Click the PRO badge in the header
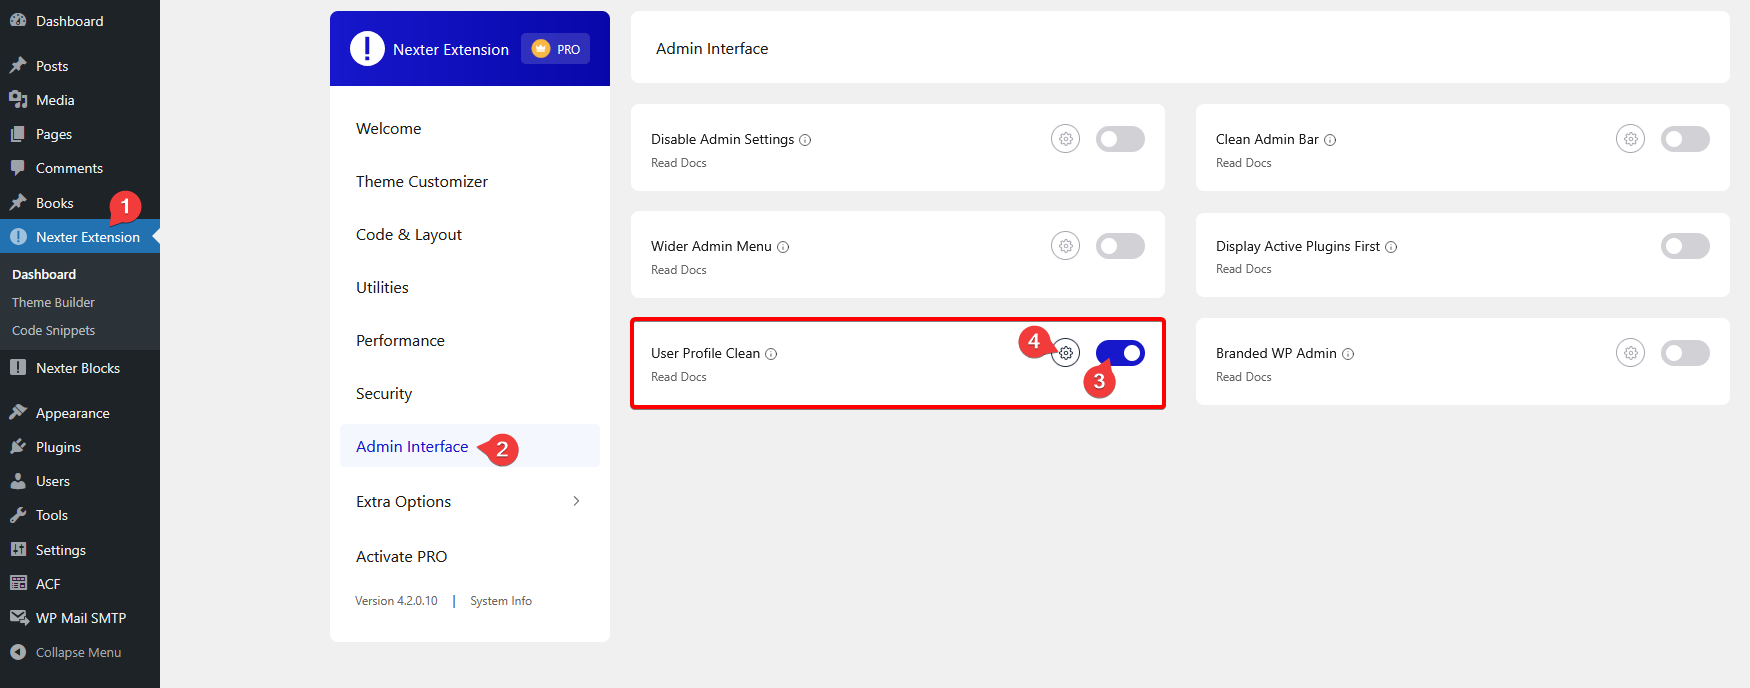 555,47
